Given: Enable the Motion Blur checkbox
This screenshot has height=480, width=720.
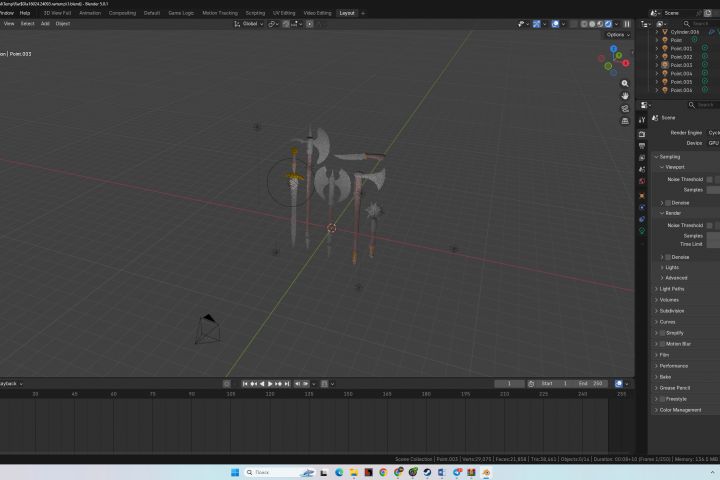Looking at the screenshot, I should [663, 344].
